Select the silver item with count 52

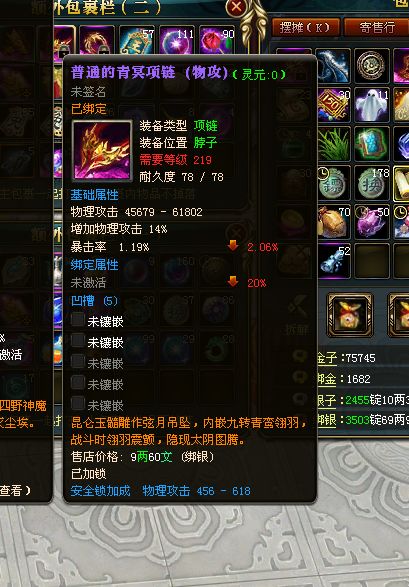[334, 261]
